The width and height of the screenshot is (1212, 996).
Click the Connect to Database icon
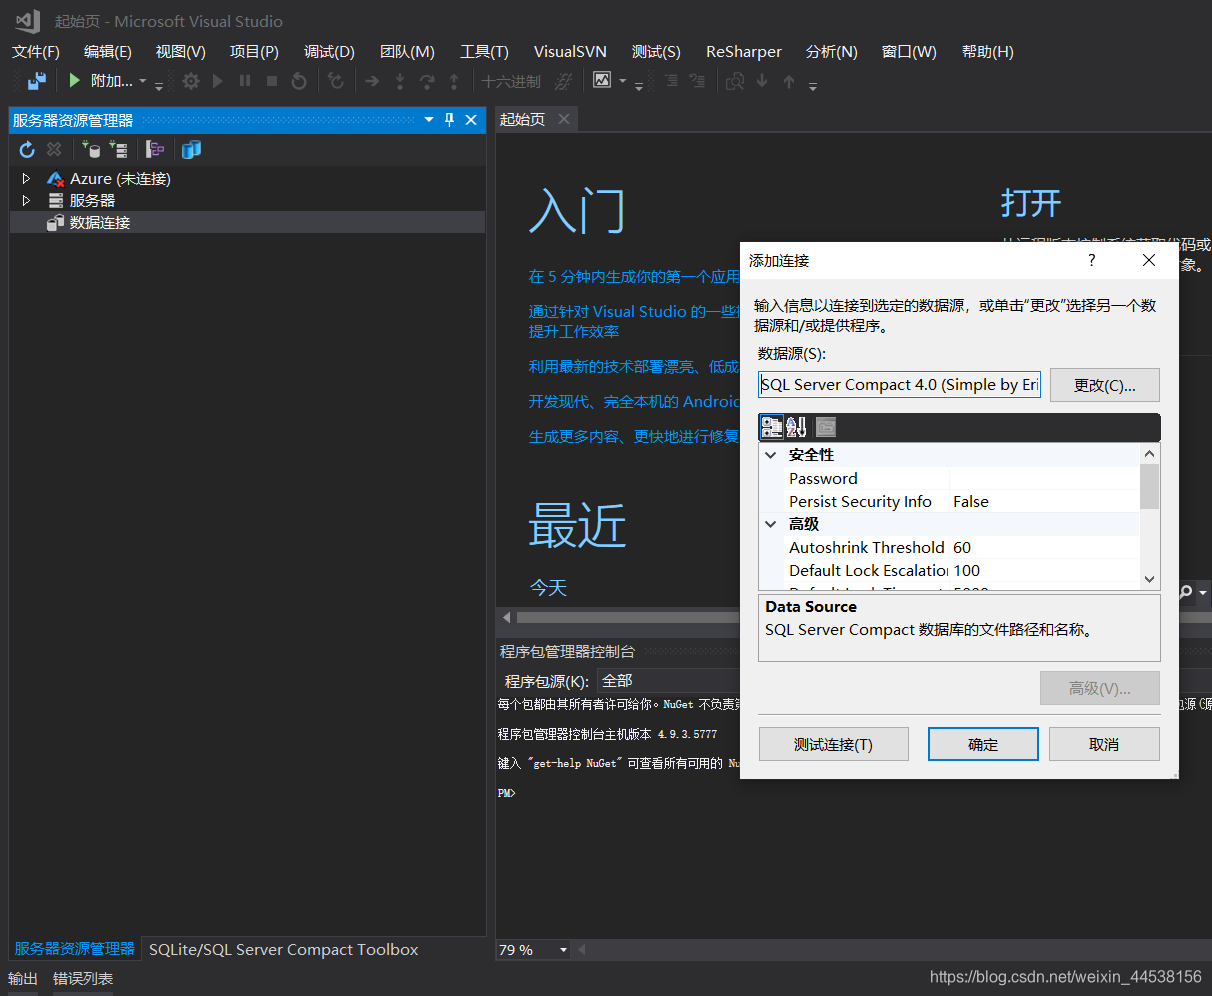coord(91,149)
